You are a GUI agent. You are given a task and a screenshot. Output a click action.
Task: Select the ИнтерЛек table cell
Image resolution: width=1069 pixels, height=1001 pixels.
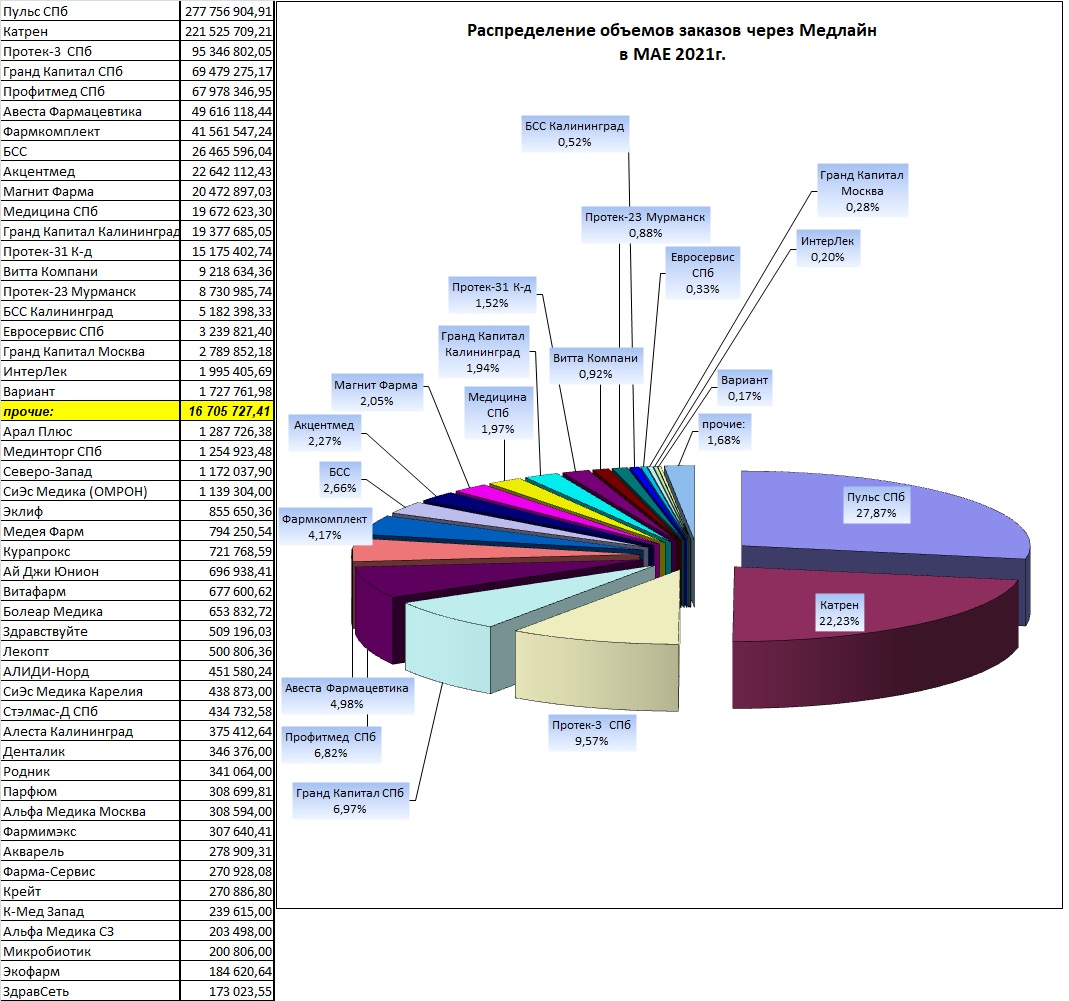(x=90, y=371)
